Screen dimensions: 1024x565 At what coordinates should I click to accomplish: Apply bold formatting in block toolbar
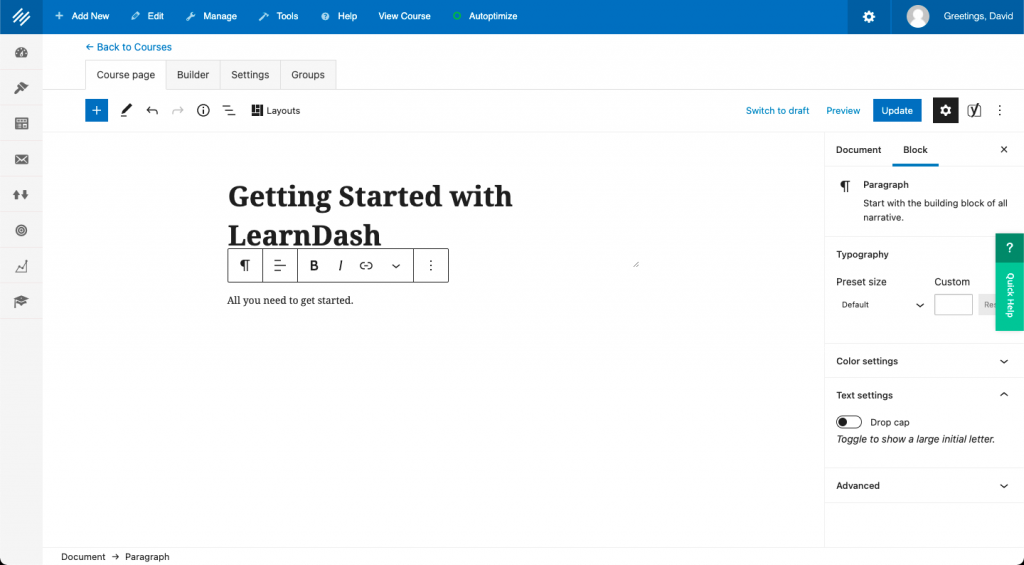pos(314,266)
